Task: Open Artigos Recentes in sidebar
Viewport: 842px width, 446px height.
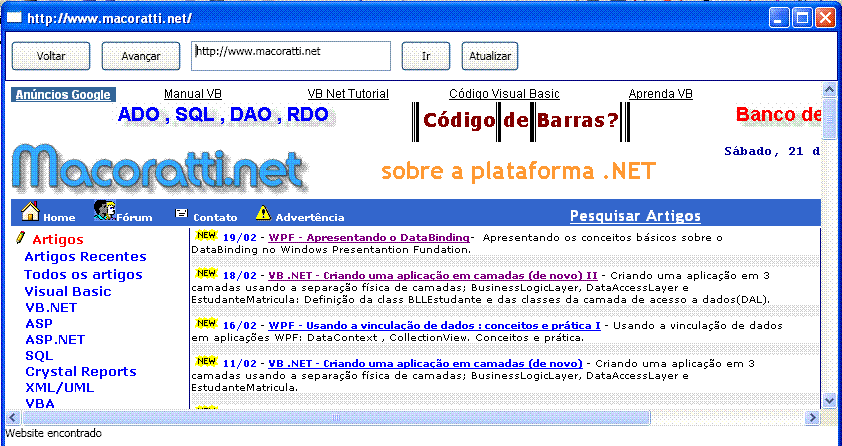Action: (x=85, y=257)
